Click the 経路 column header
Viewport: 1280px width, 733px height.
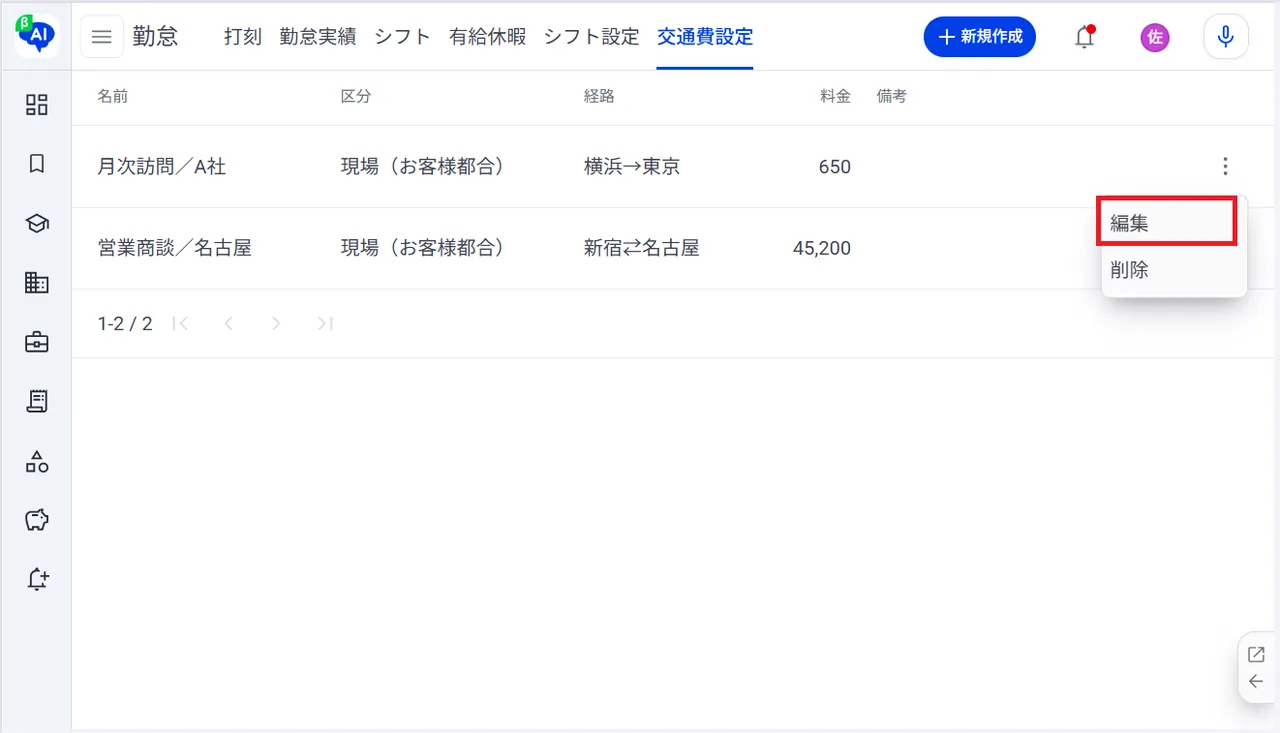pyautogui.click(x=599, y=97)
